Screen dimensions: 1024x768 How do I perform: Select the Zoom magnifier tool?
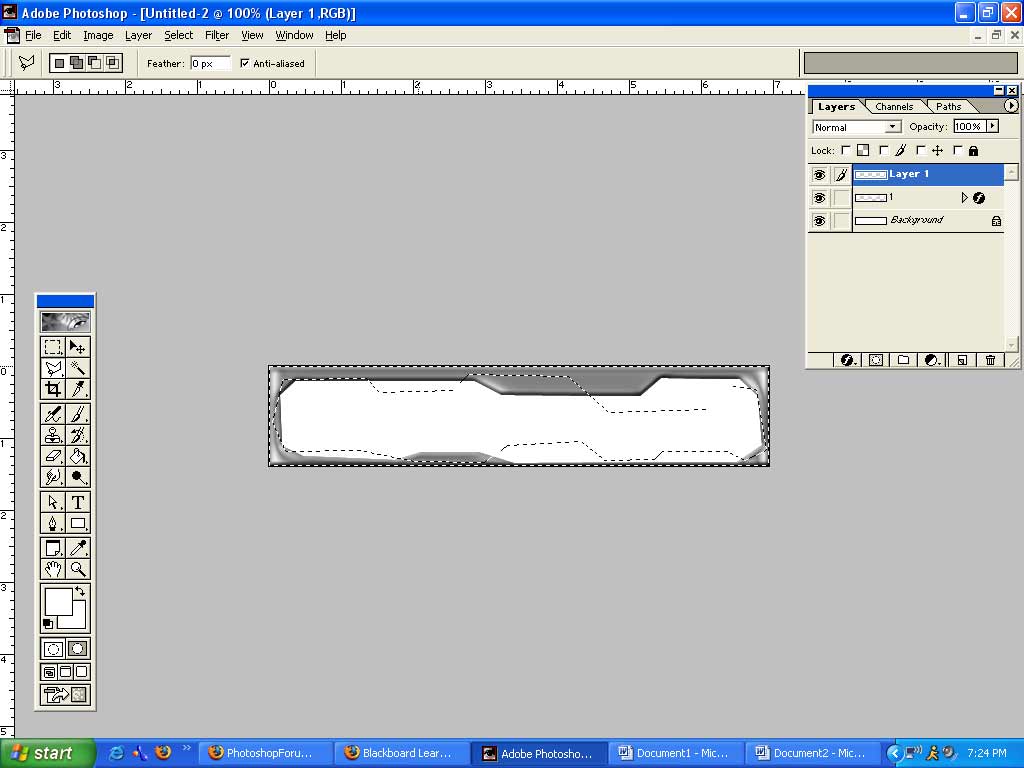78,569
